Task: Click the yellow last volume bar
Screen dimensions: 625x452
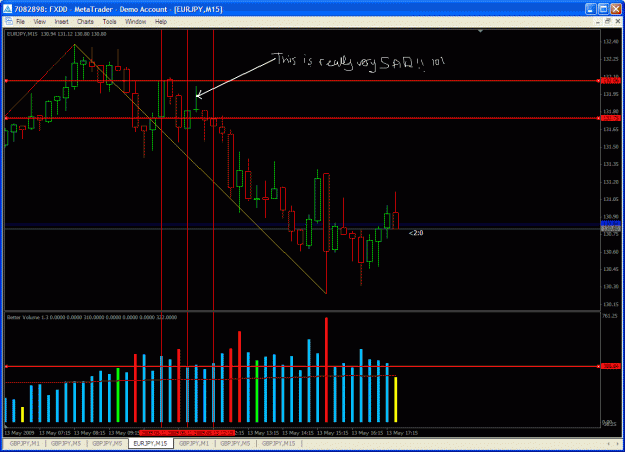Action: [x=396, y=399]
